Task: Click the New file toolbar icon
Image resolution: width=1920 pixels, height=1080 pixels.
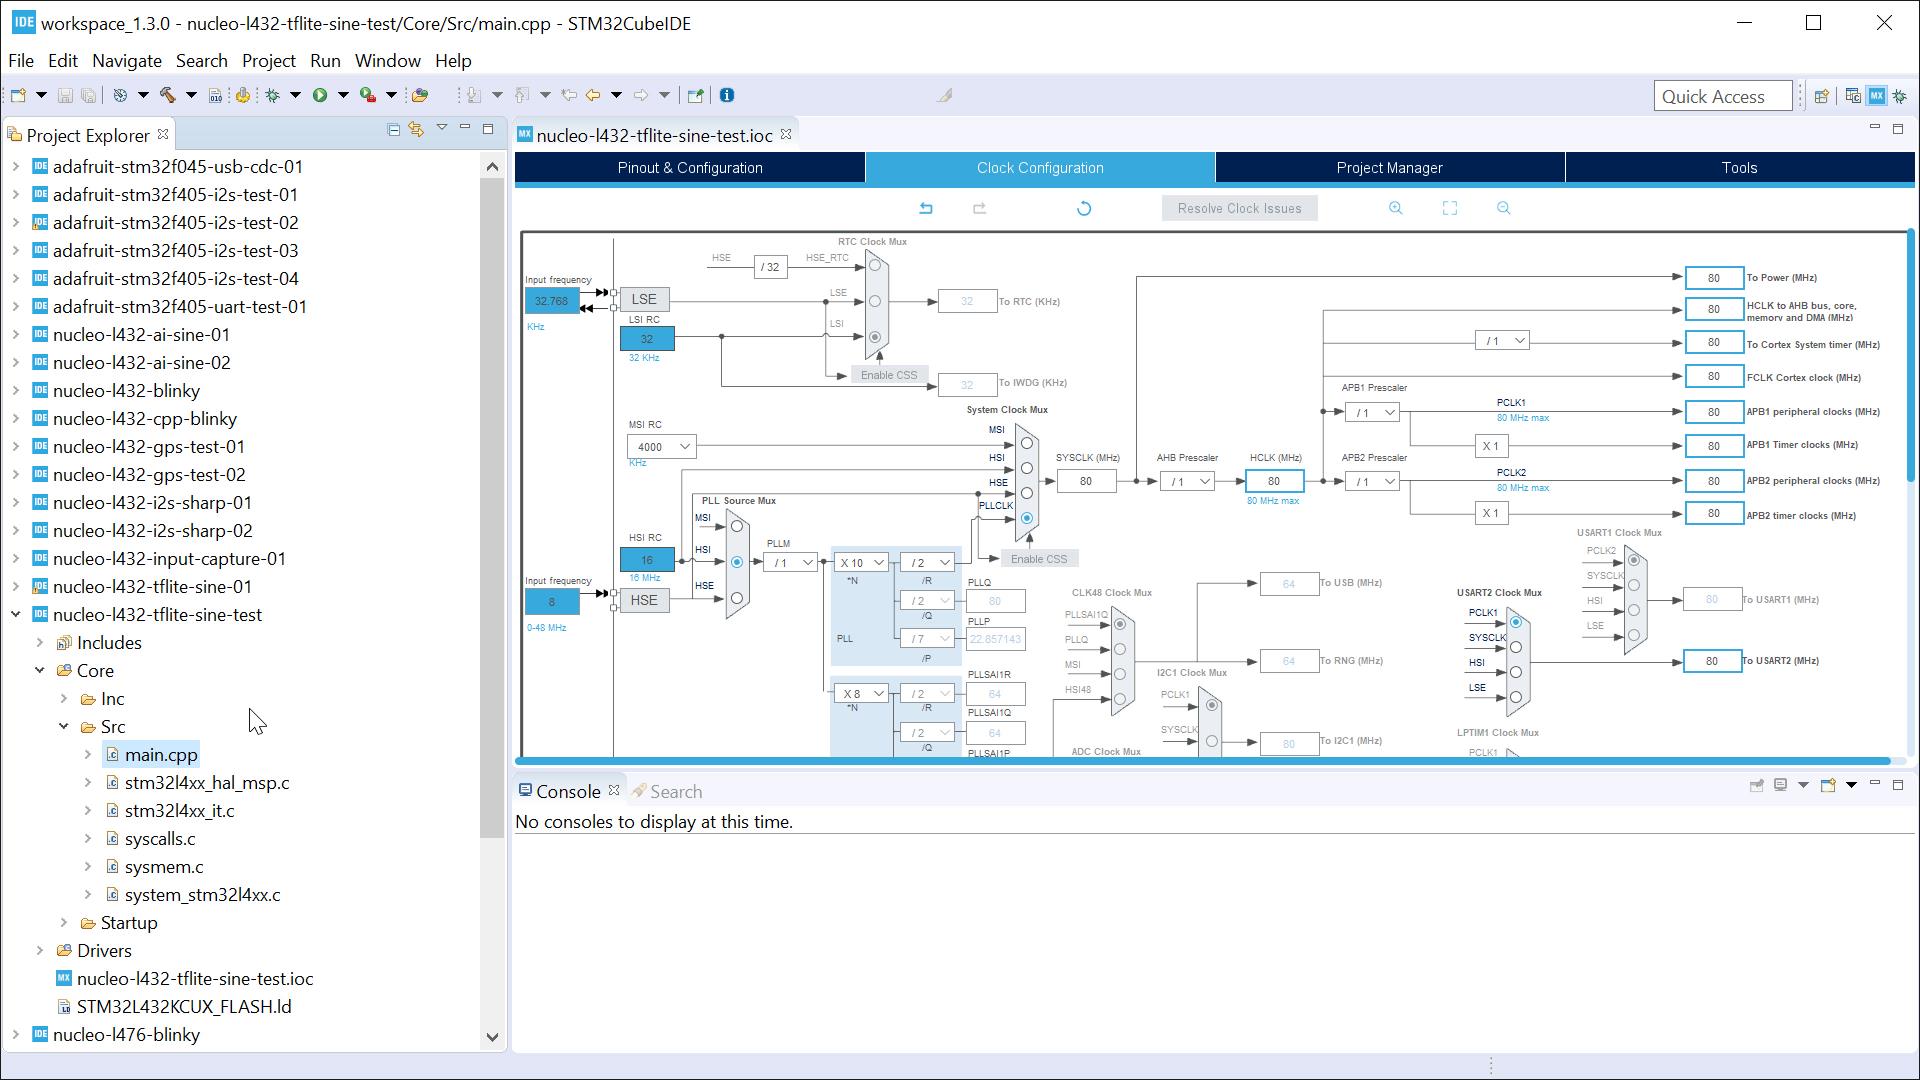Action: [x=18, y=96]
